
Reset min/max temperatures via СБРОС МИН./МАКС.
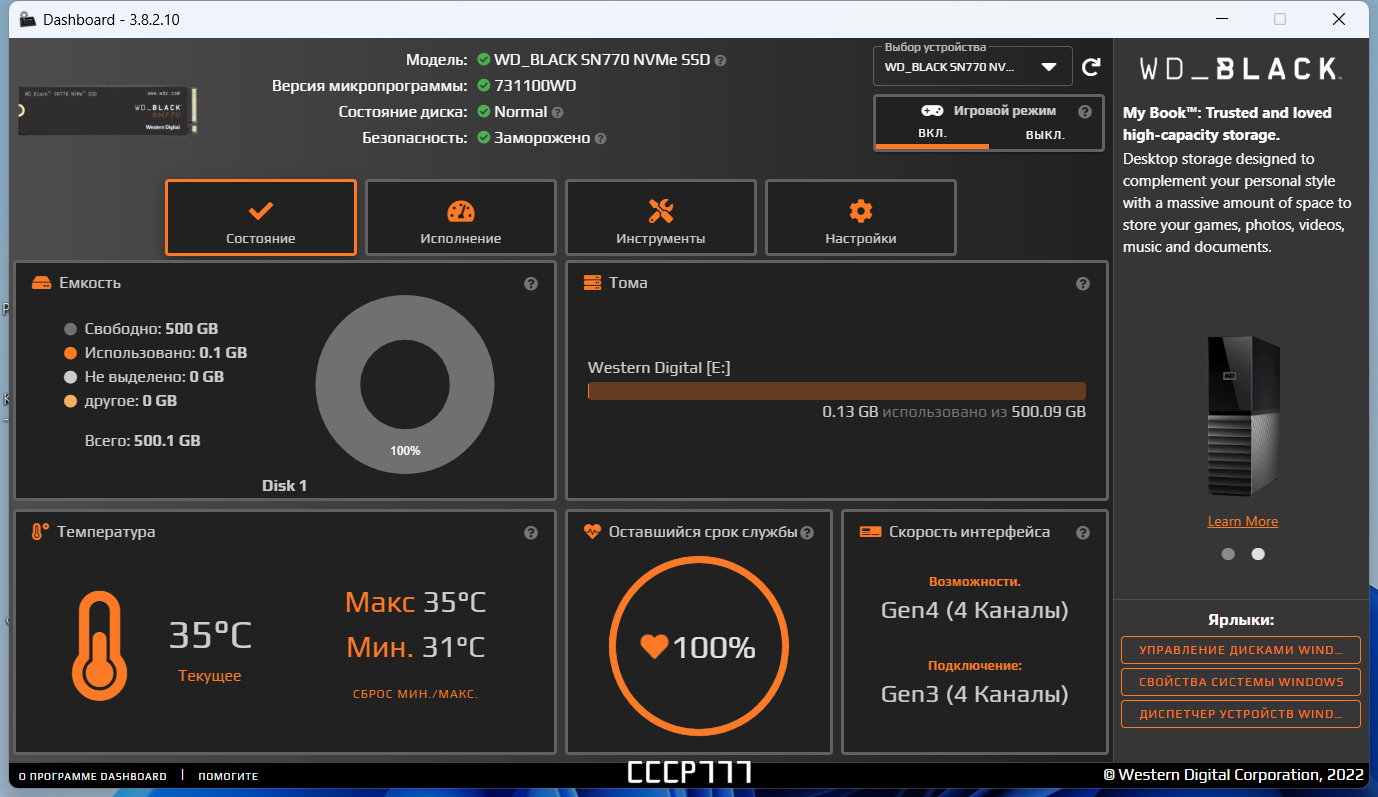(x=415, y=693)
